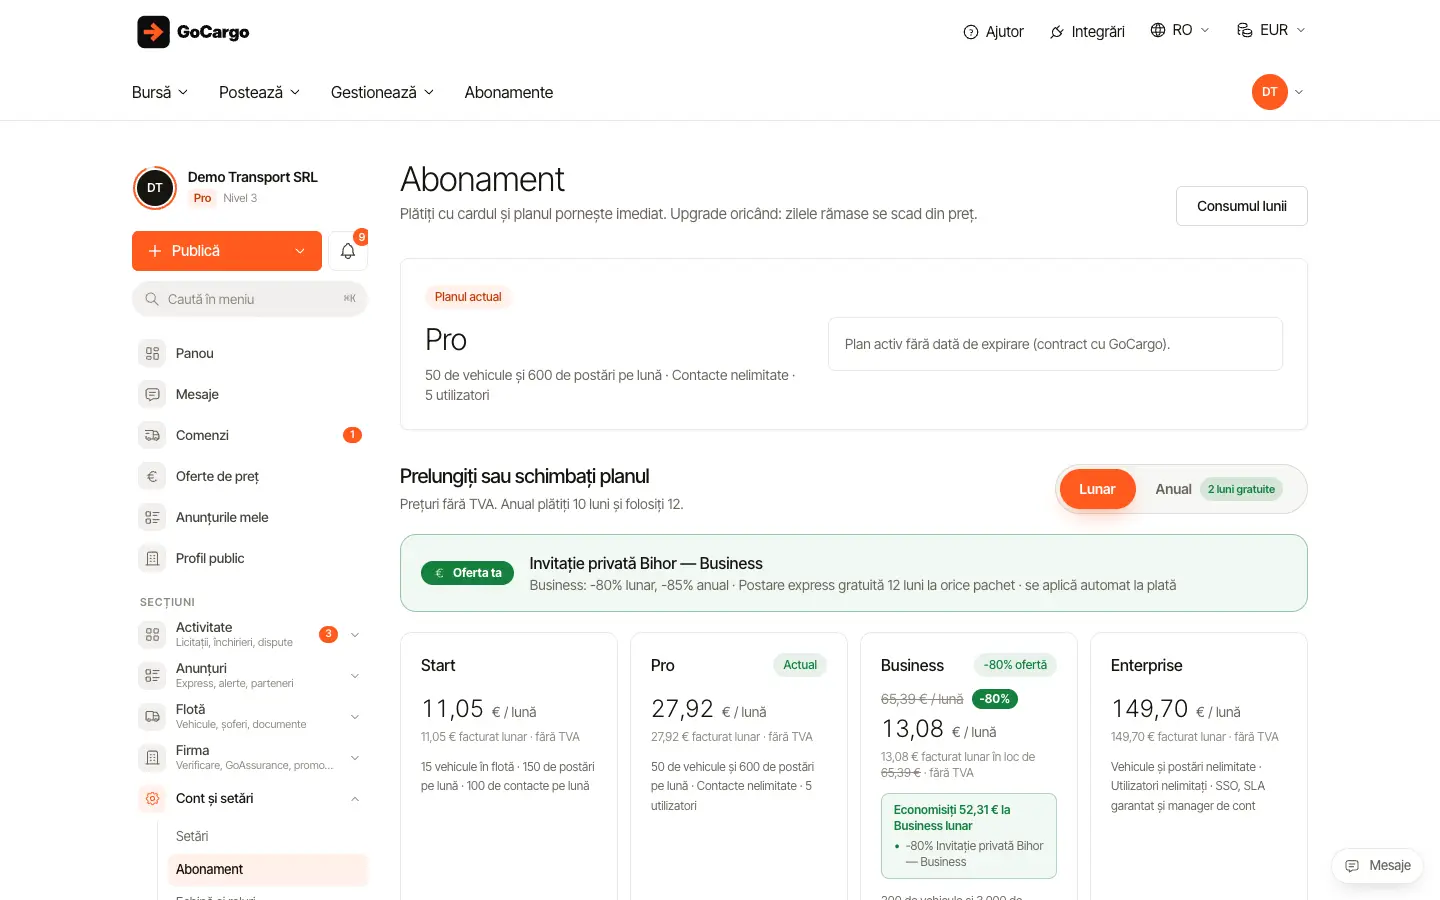This screenshot has height=900, width=1440.
Task: Open the RO language dropdown
Action: pyautogui.click(x=1180, y=30)
